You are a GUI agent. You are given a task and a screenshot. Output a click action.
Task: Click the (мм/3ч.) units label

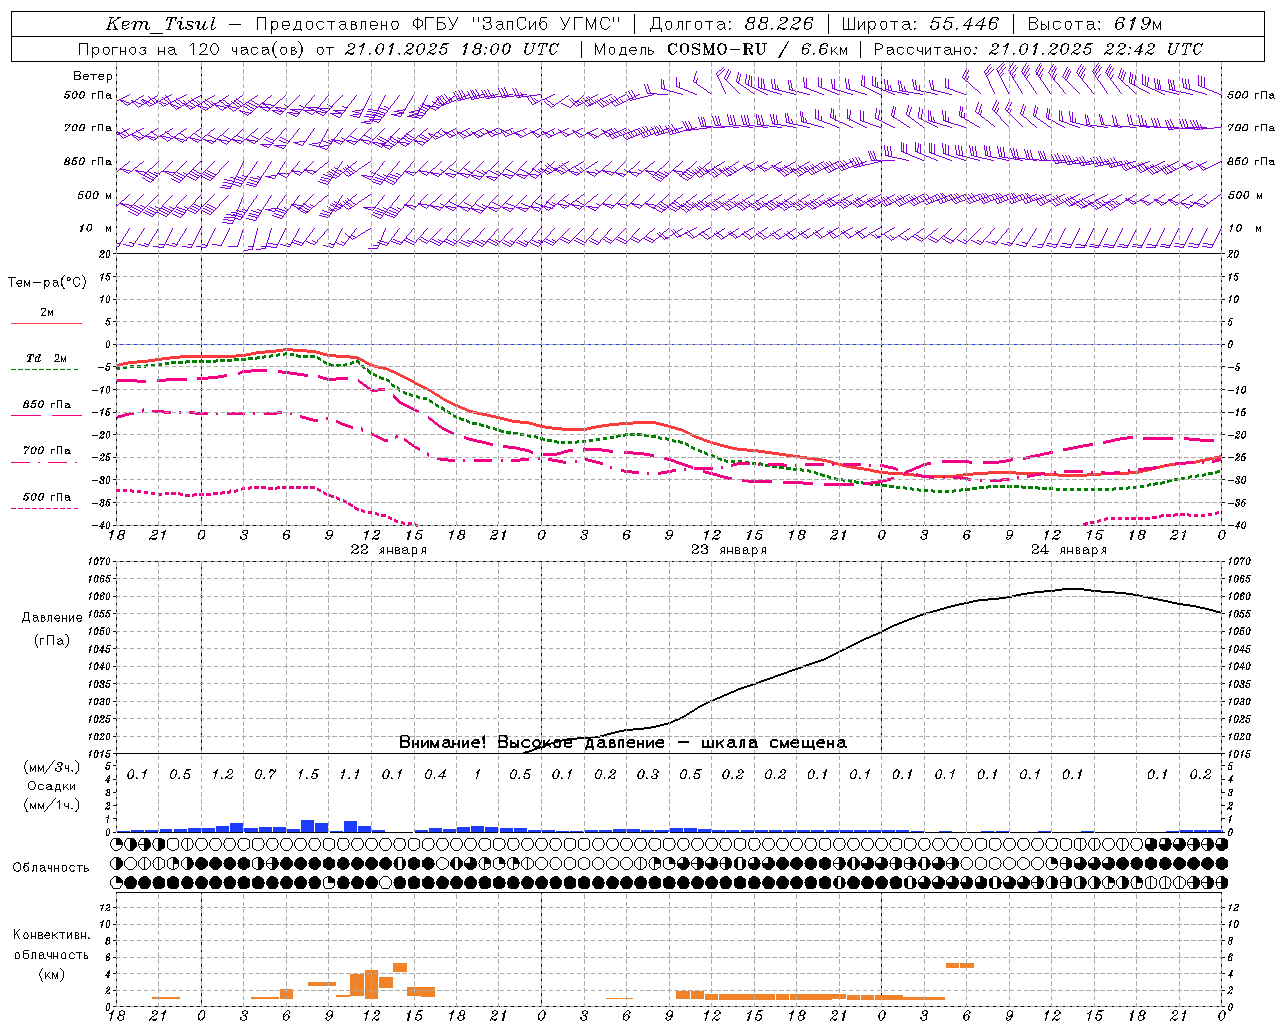(x=52, y=767)
